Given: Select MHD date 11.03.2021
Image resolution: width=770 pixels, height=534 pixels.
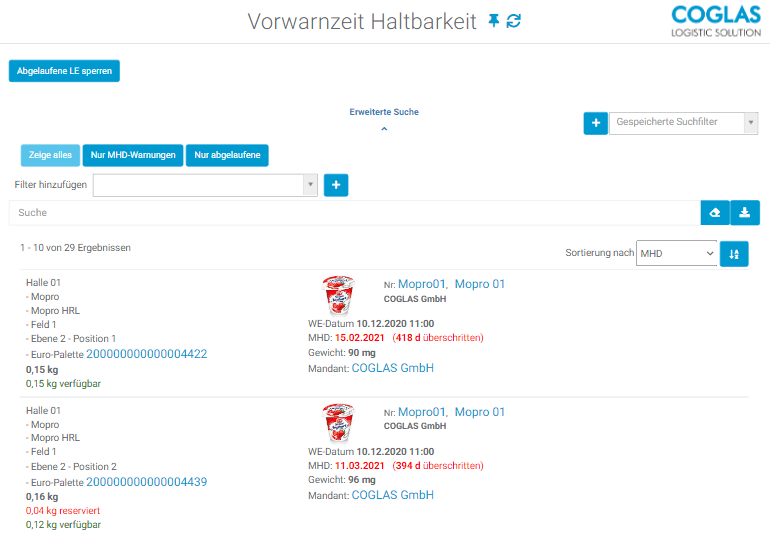Looking at the screenshot, I should (x=359, y=466).
